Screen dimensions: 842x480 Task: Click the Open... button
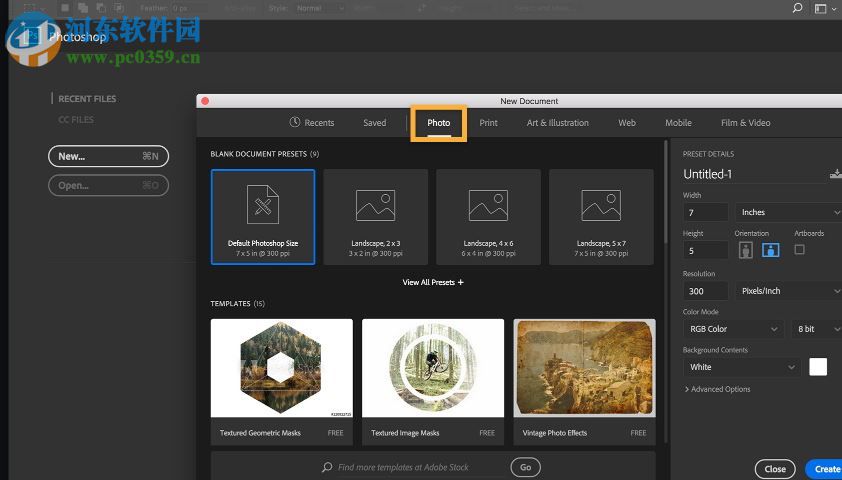tap(108, 185)
